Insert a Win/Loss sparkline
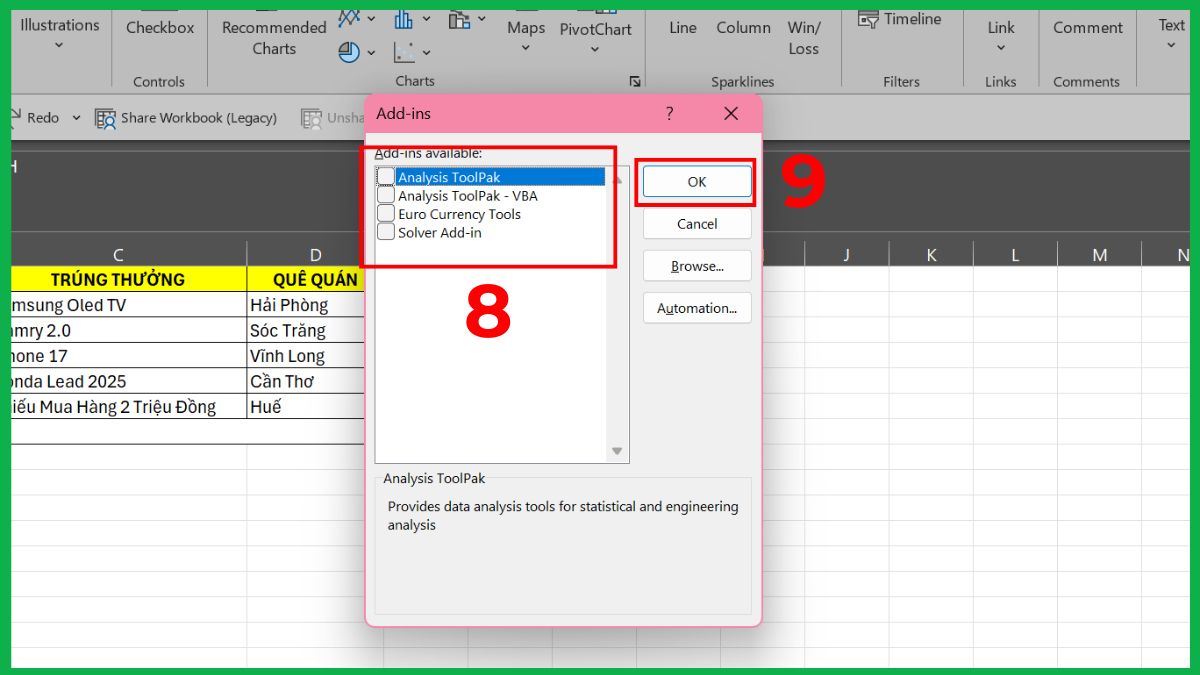This screenshot has height=675, width=1200. click(x=804, y=37)
